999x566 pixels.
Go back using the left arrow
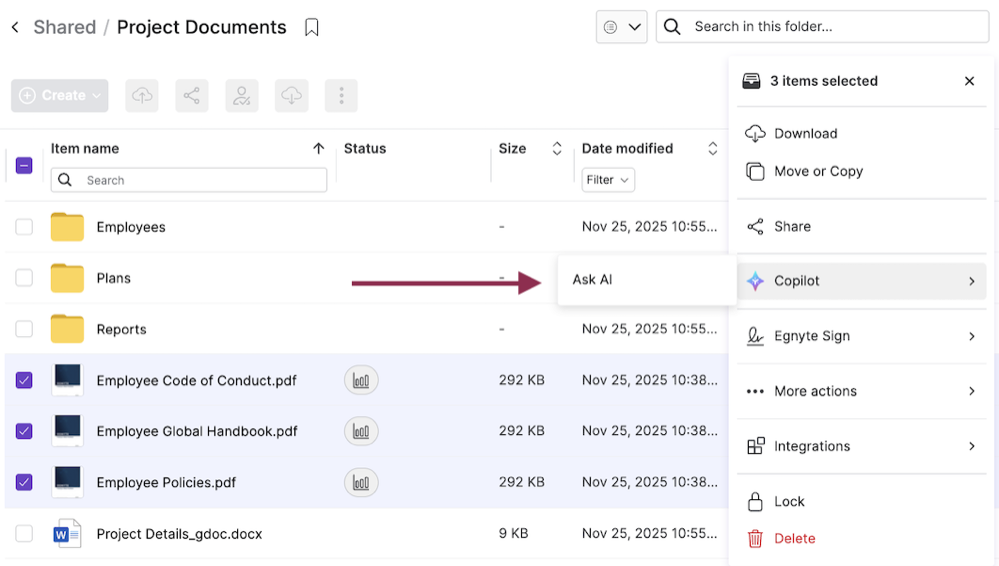click(15, 27)
